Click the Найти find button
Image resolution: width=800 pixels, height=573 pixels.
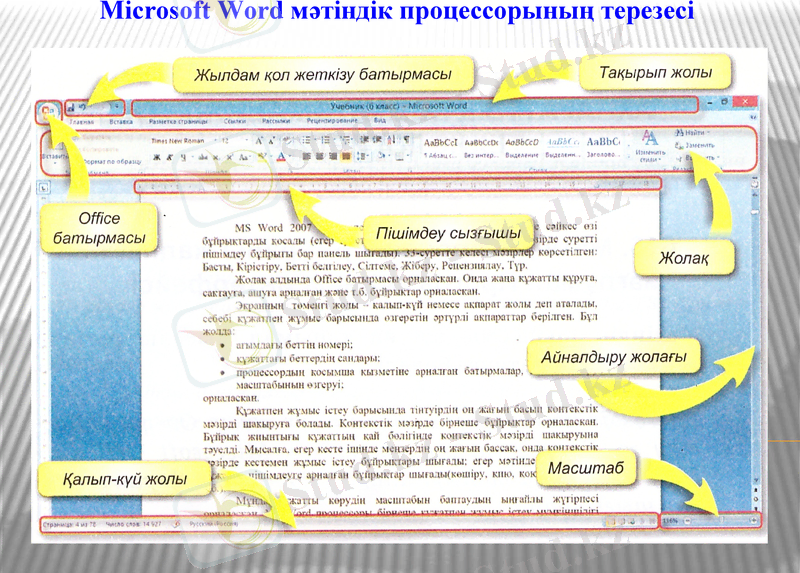(690, 133)
